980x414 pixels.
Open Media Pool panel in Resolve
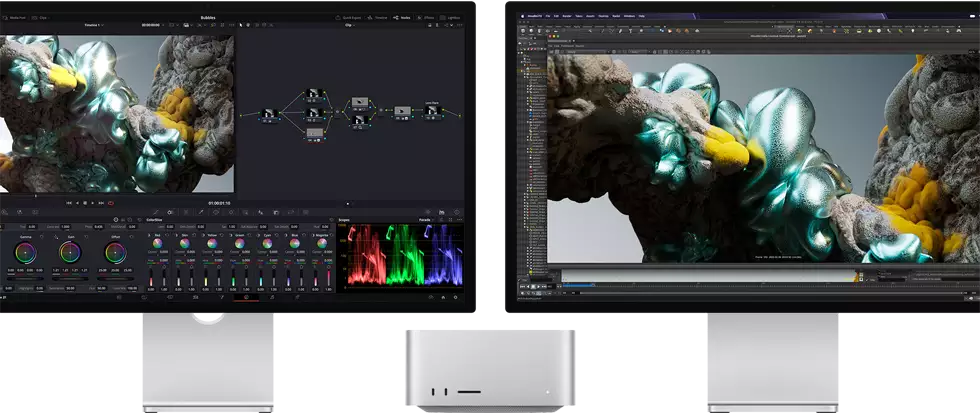pyautogui.click(x=12, y=18)
